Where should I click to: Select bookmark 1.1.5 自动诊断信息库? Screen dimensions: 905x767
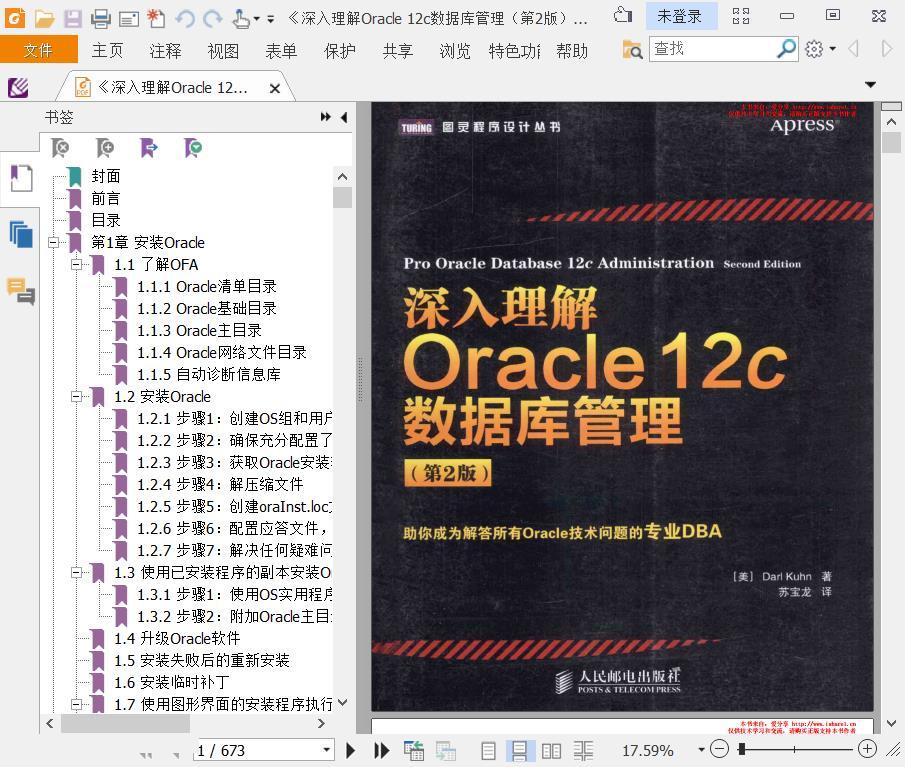(x=209, y=375)
